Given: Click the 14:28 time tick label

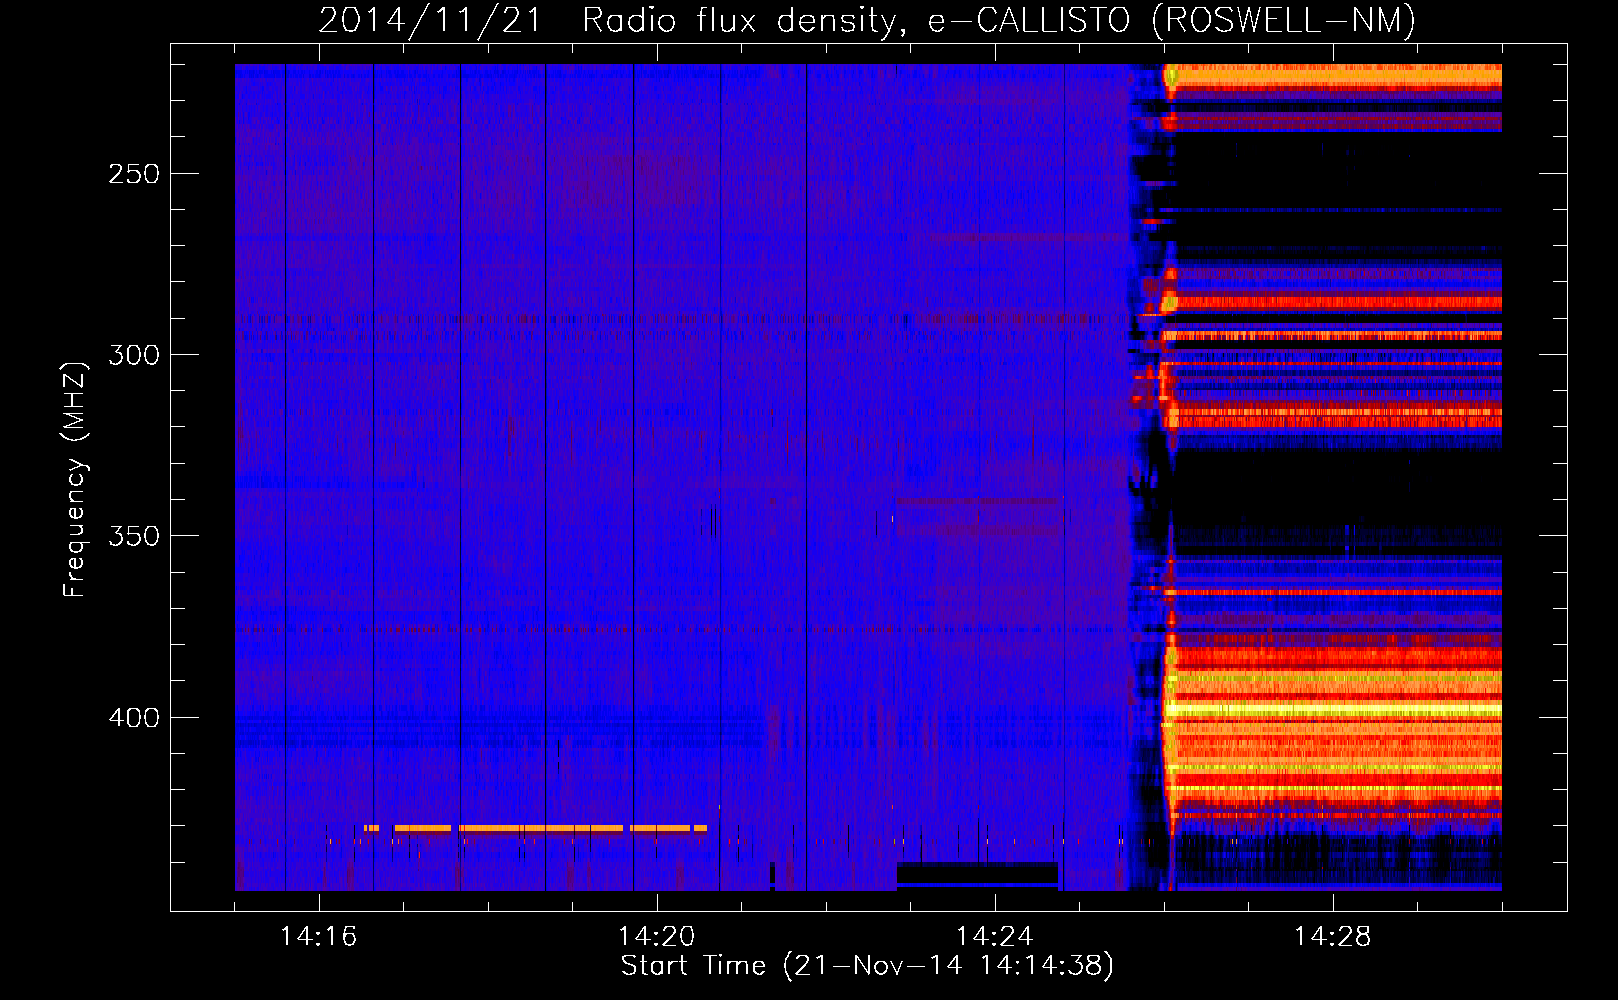Looking at the screenshot, I should pyautogui.click(x=1332, y=937).
